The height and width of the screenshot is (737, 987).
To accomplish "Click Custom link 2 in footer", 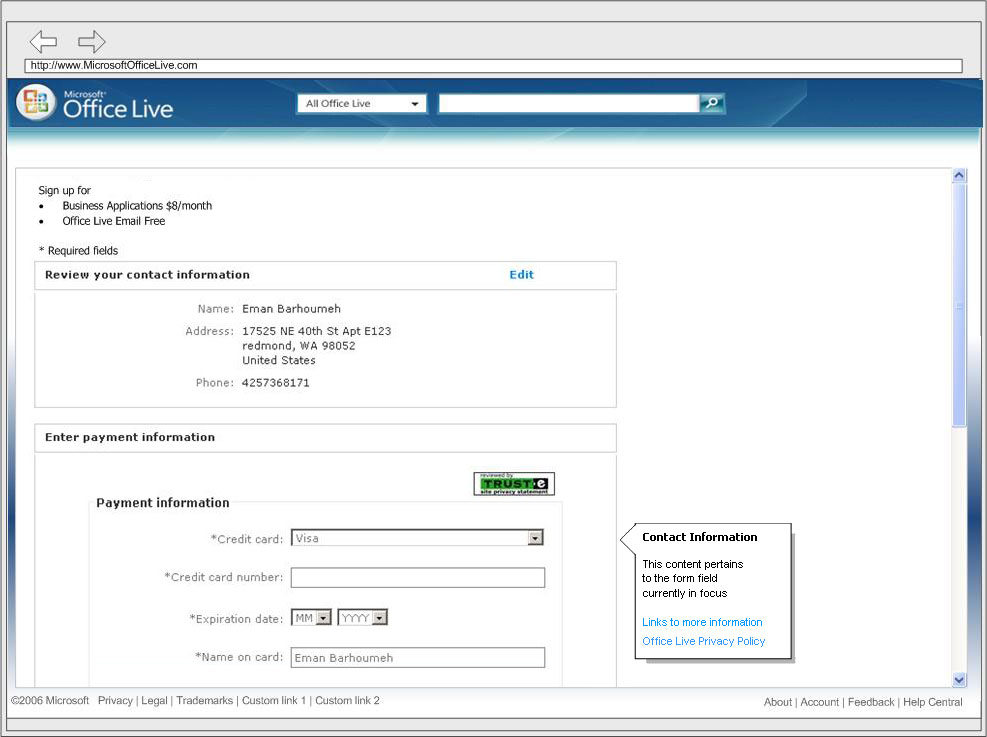I will tap(347, 700).
